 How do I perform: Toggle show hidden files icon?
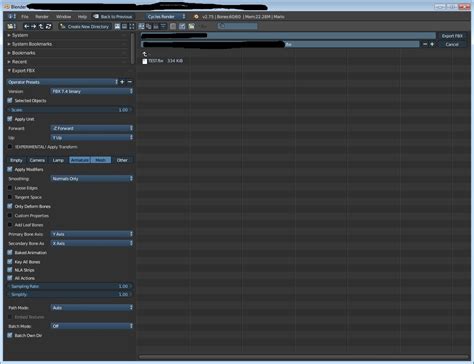click(x=173, y=26)
